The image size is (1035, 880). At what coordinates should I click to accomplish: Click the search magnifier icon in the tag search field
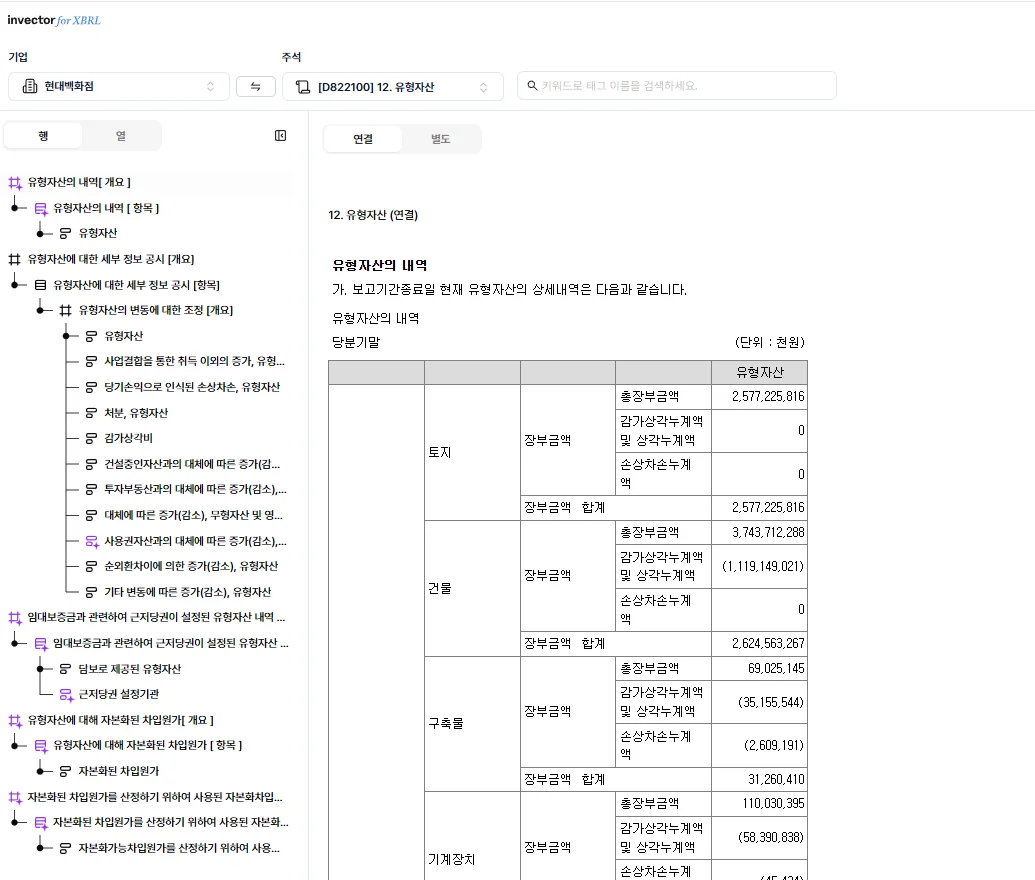point(531,85)
